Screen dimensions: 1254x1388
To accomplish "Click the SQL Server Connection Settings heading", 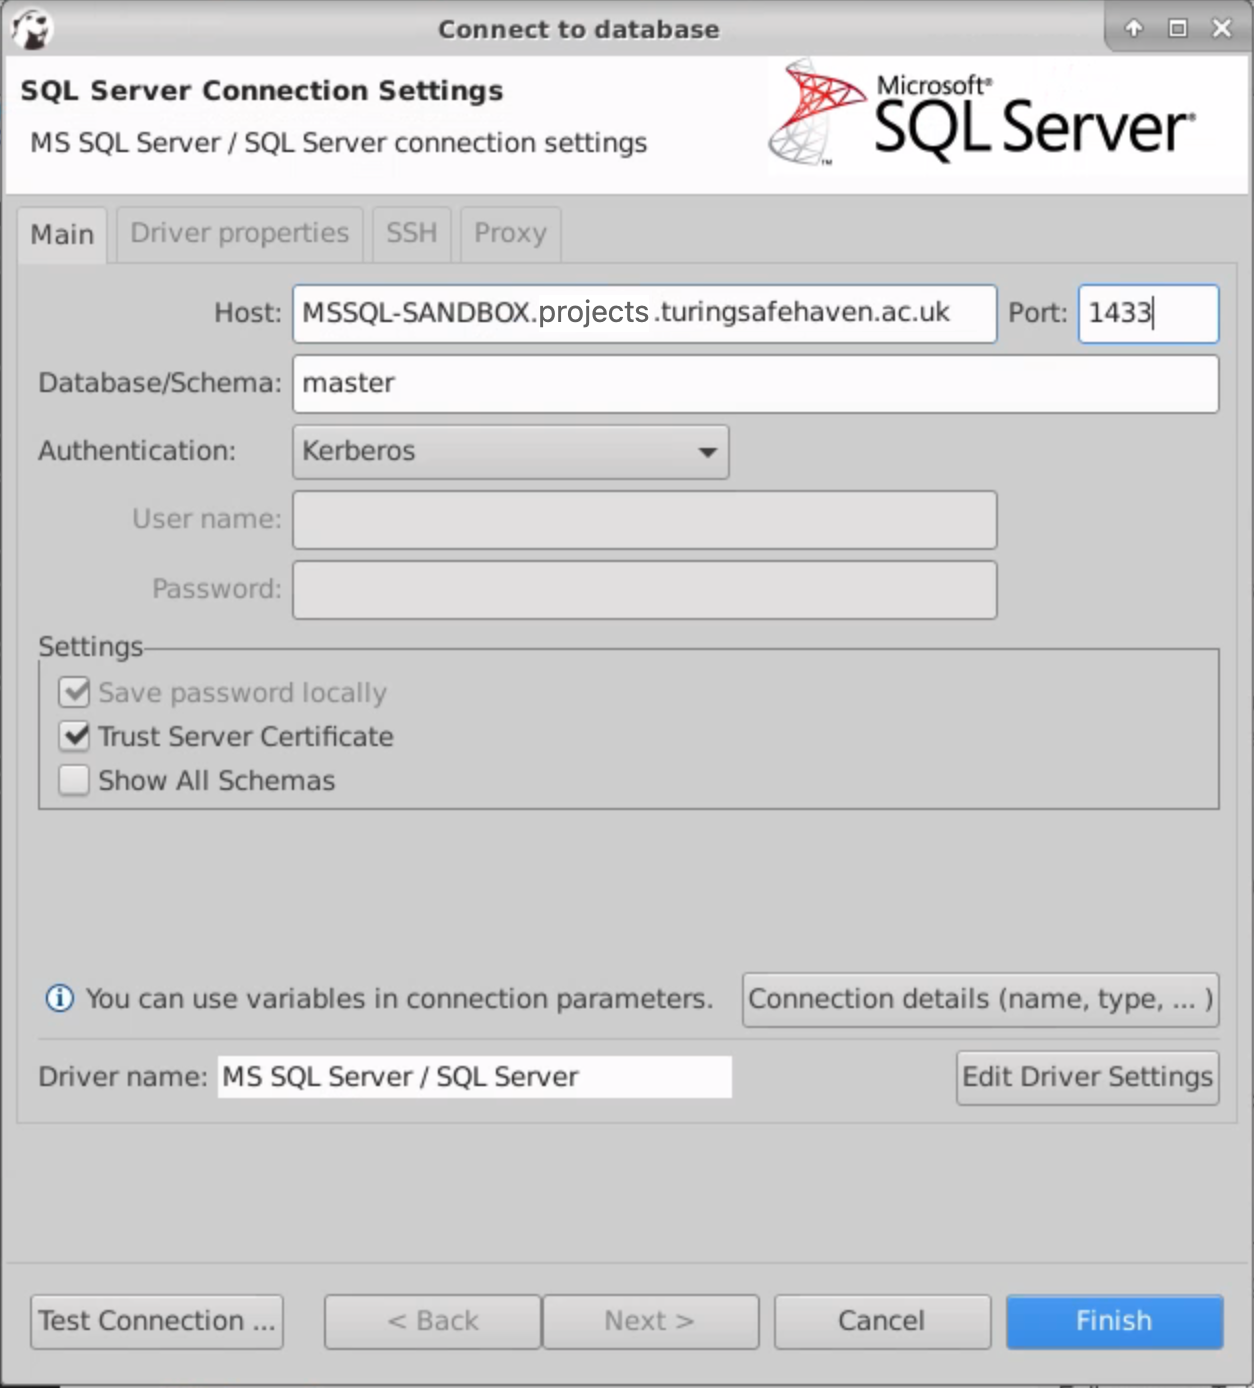I will (262, 91).
